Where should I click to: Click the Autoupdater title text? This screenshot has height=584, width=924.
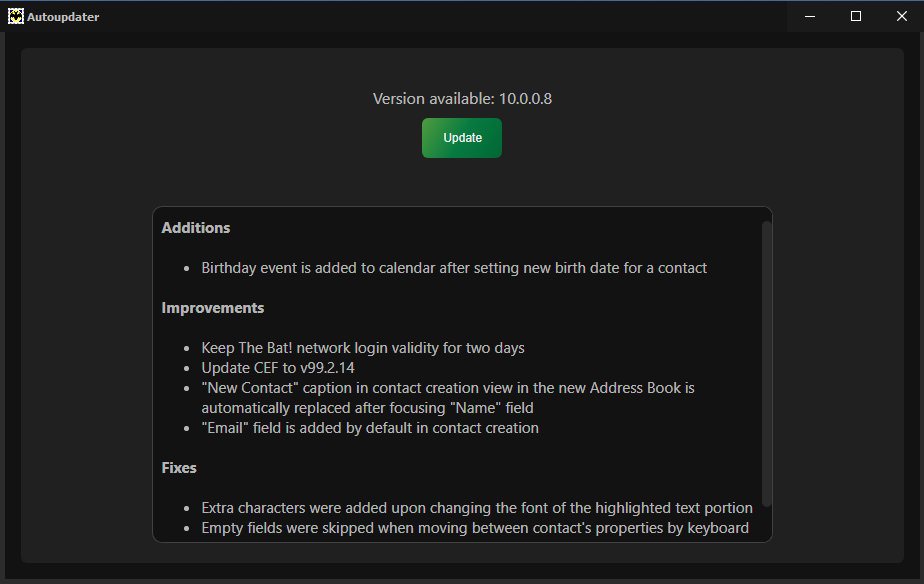(x=63, y=17)
